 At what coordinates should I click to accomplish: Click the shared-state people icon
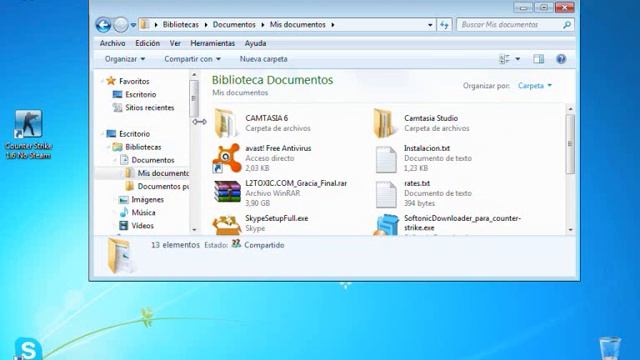236,244
